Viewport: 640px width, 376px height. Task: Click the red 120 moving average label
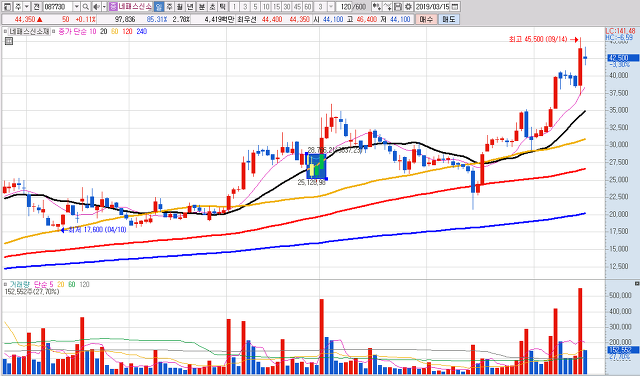pyautogui.click(x=127, y=31)
